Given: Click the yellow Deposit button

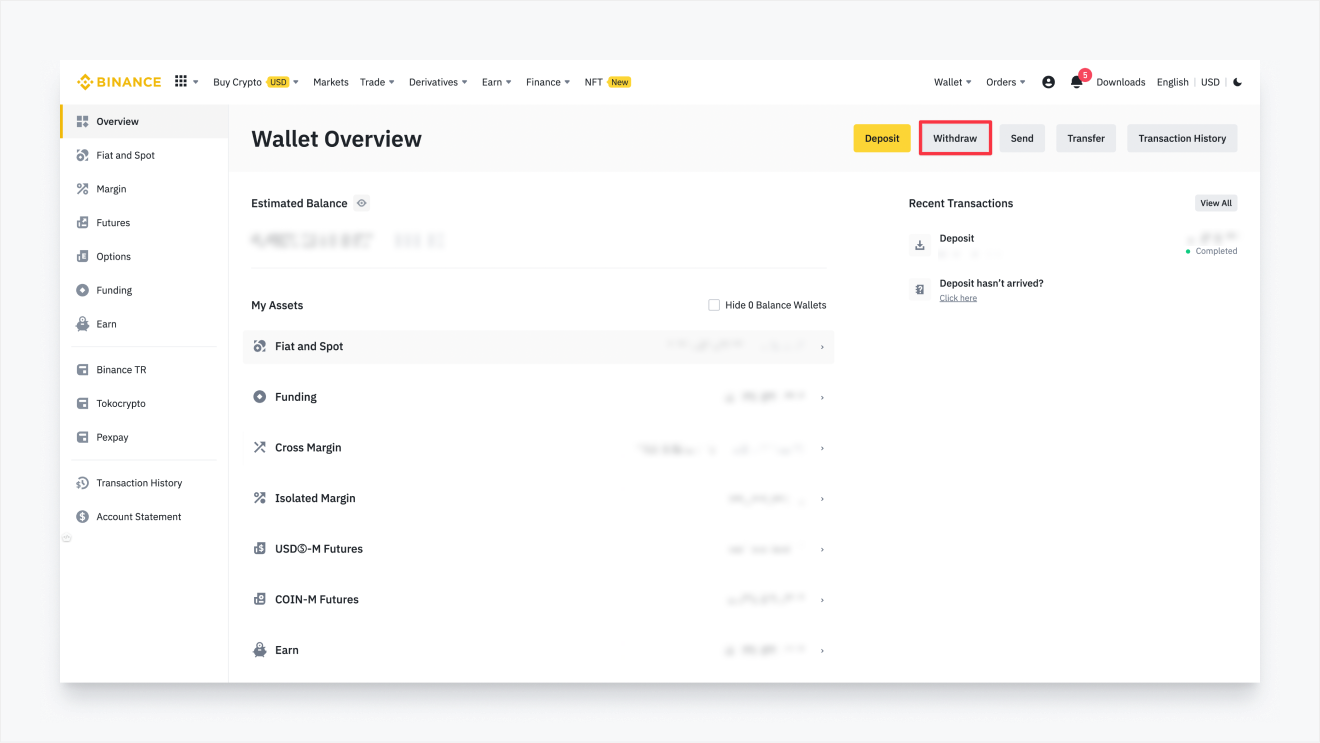Looking at the screenshot, I should [882, 138].
